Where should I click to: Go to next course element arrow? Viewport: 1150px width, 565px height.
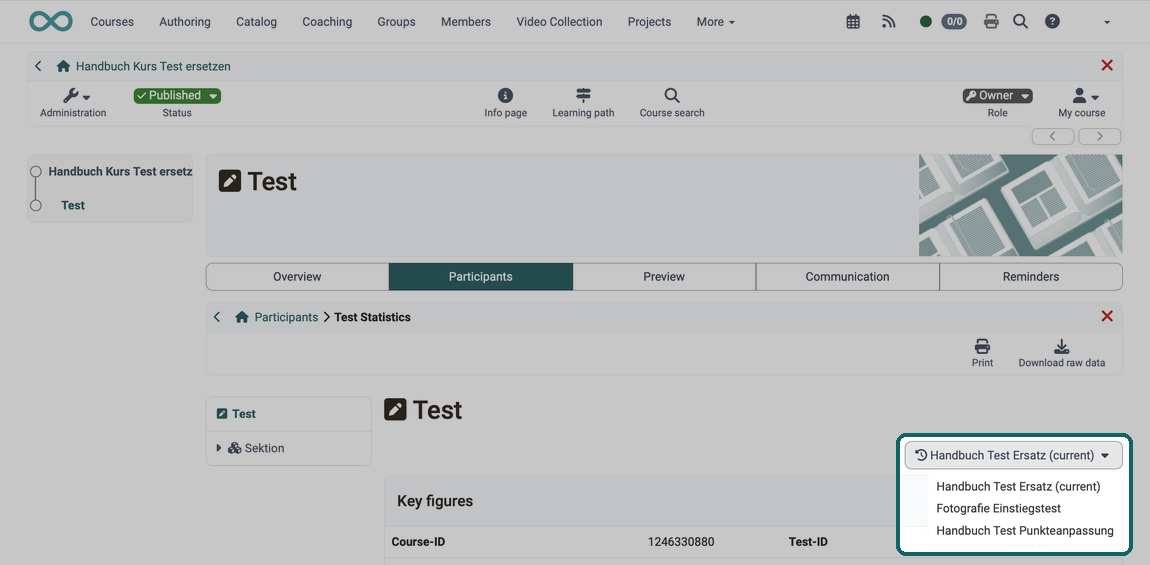coord(1099,136)
